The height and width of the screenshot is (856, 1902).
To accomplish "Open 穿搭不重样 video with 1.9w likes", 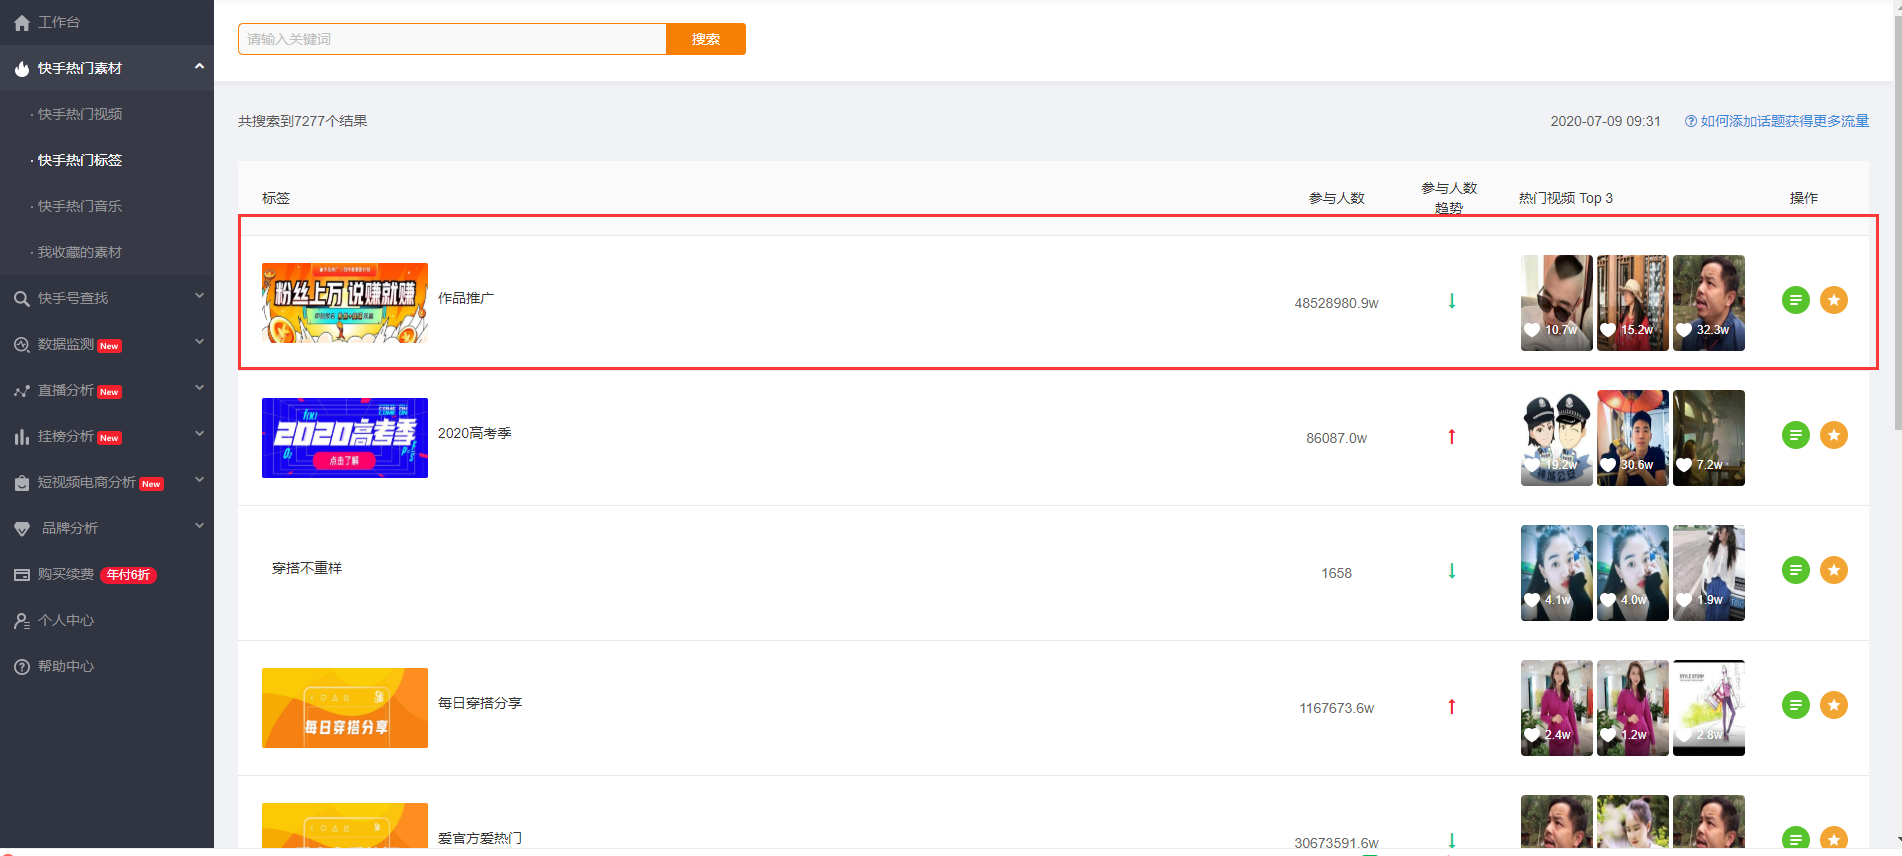I will tap(1709, 573).
